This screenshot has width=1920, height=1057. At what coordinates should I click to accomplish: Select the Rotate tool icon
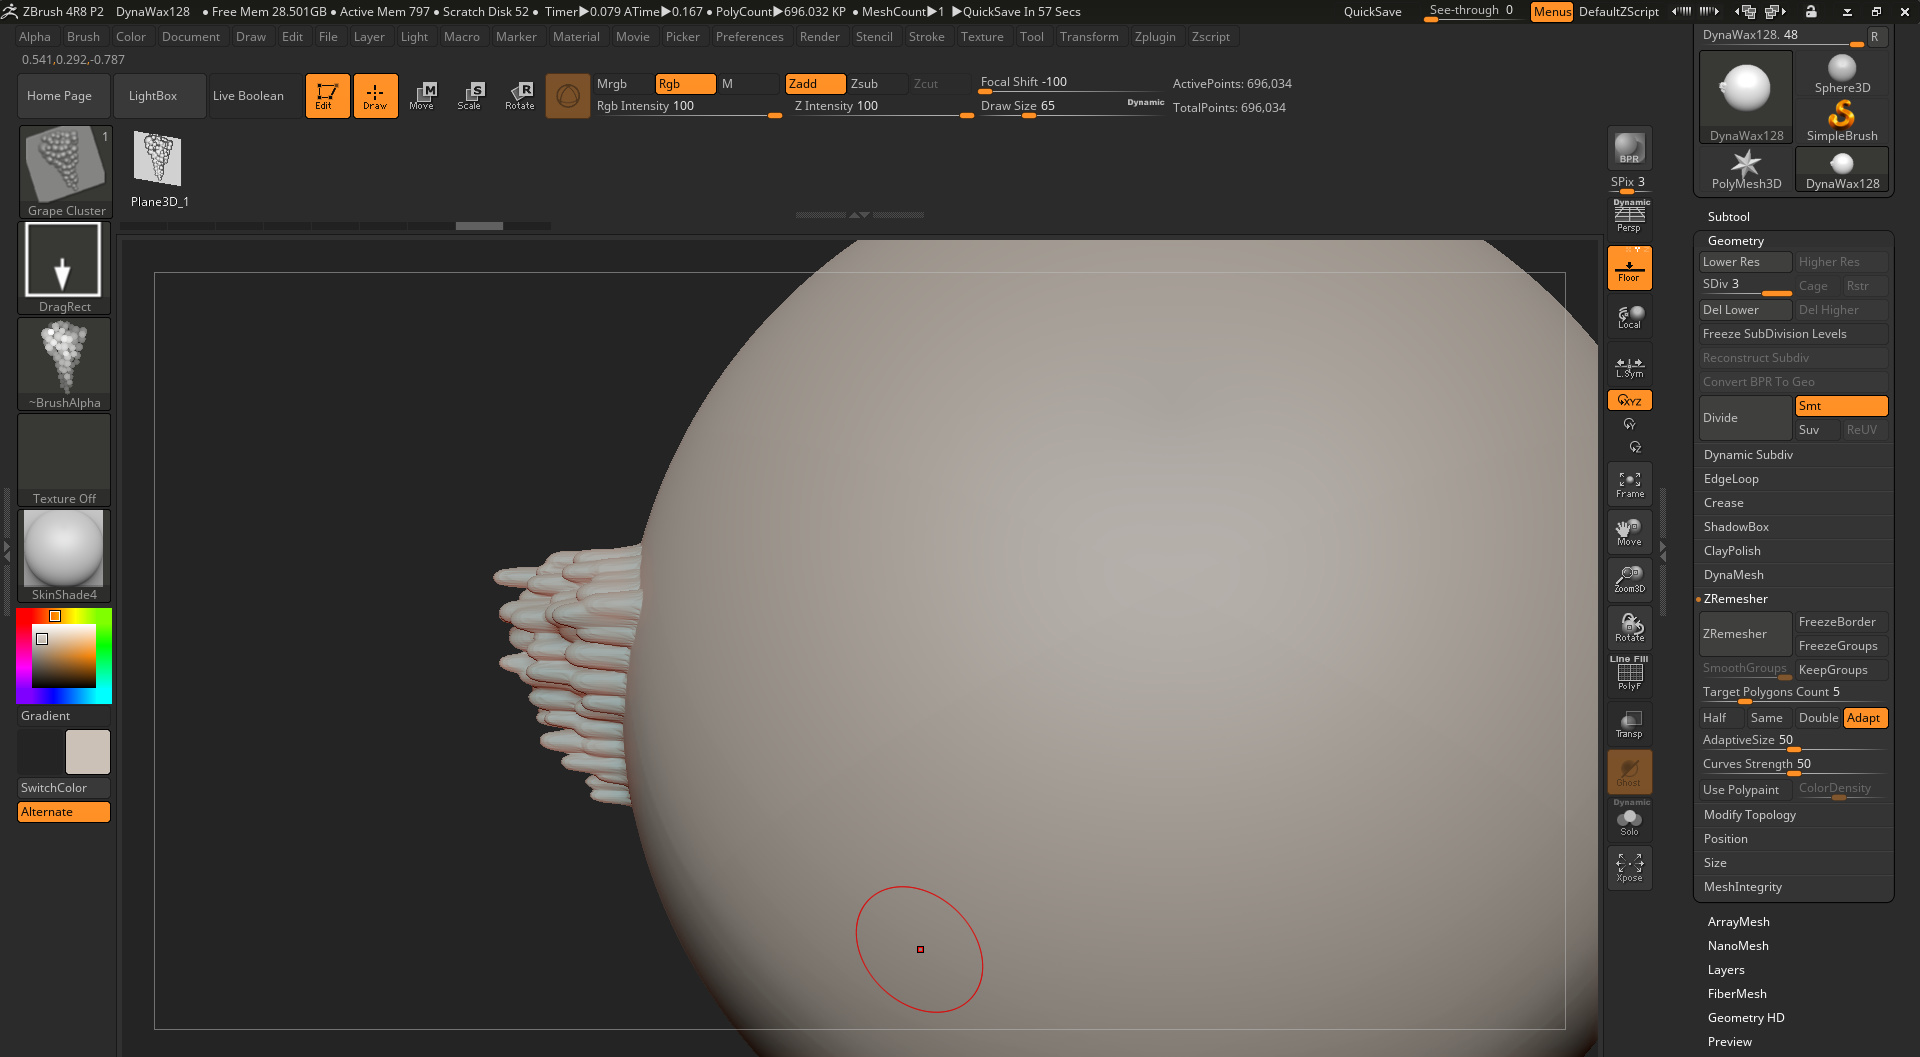(520, 96)
